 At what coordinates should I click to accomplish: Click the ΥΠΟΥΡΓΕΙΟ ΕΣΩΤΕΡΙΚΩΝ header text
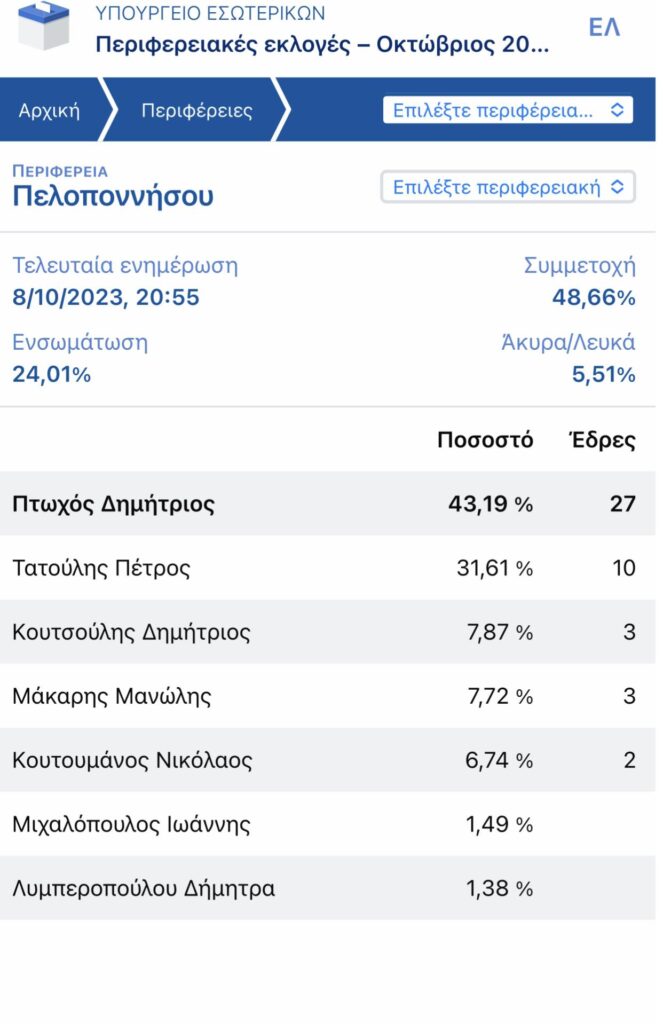click(210, 12)
